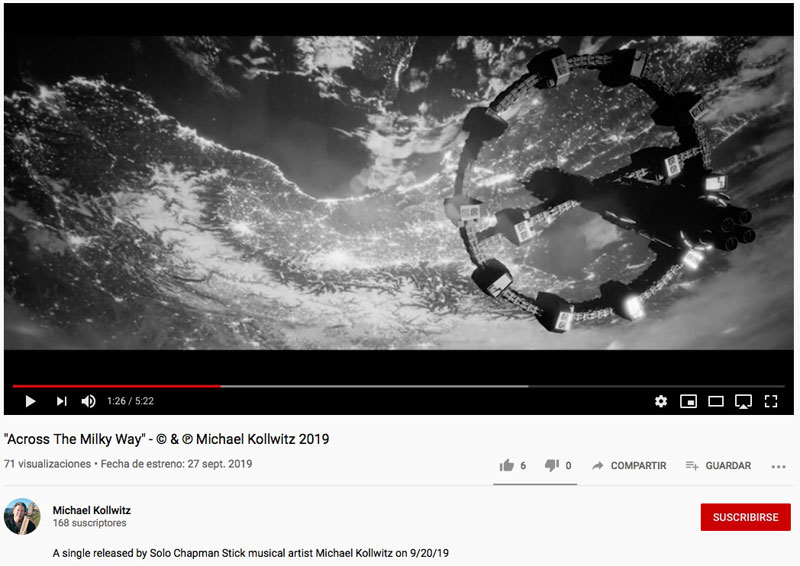Save video using GUARDAR
Image resolution: width=800 pixels, height=566 pixels.
718,465
